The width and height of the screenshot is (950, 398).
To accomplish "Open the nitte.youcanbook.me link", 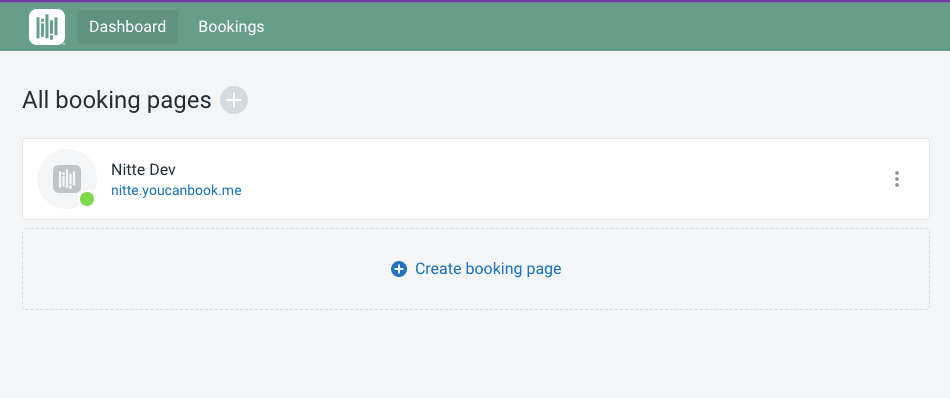I will click(x=176, y=190).
